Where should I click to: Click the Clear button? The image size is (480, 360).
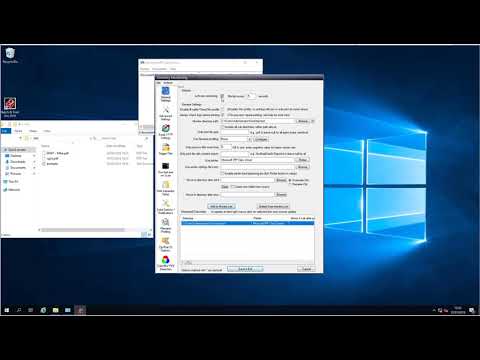tap(225, 187)
